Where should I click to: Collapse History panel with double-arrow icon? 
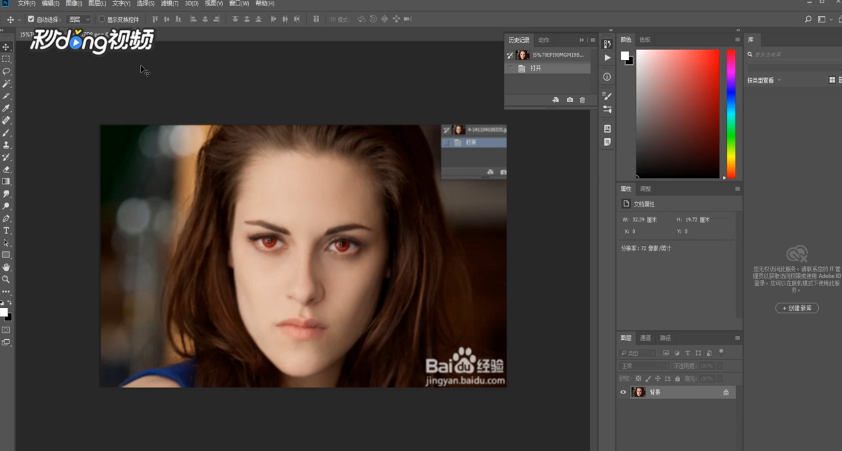click(582, 40)
